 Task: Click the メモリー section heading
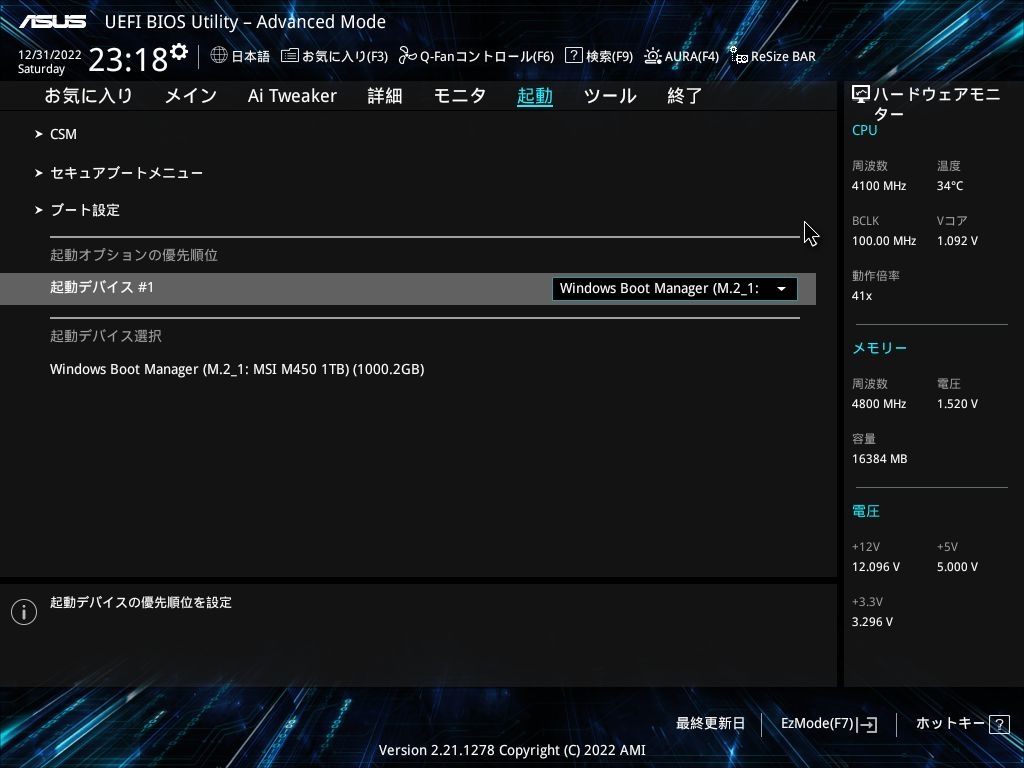(x=879, y=348)
